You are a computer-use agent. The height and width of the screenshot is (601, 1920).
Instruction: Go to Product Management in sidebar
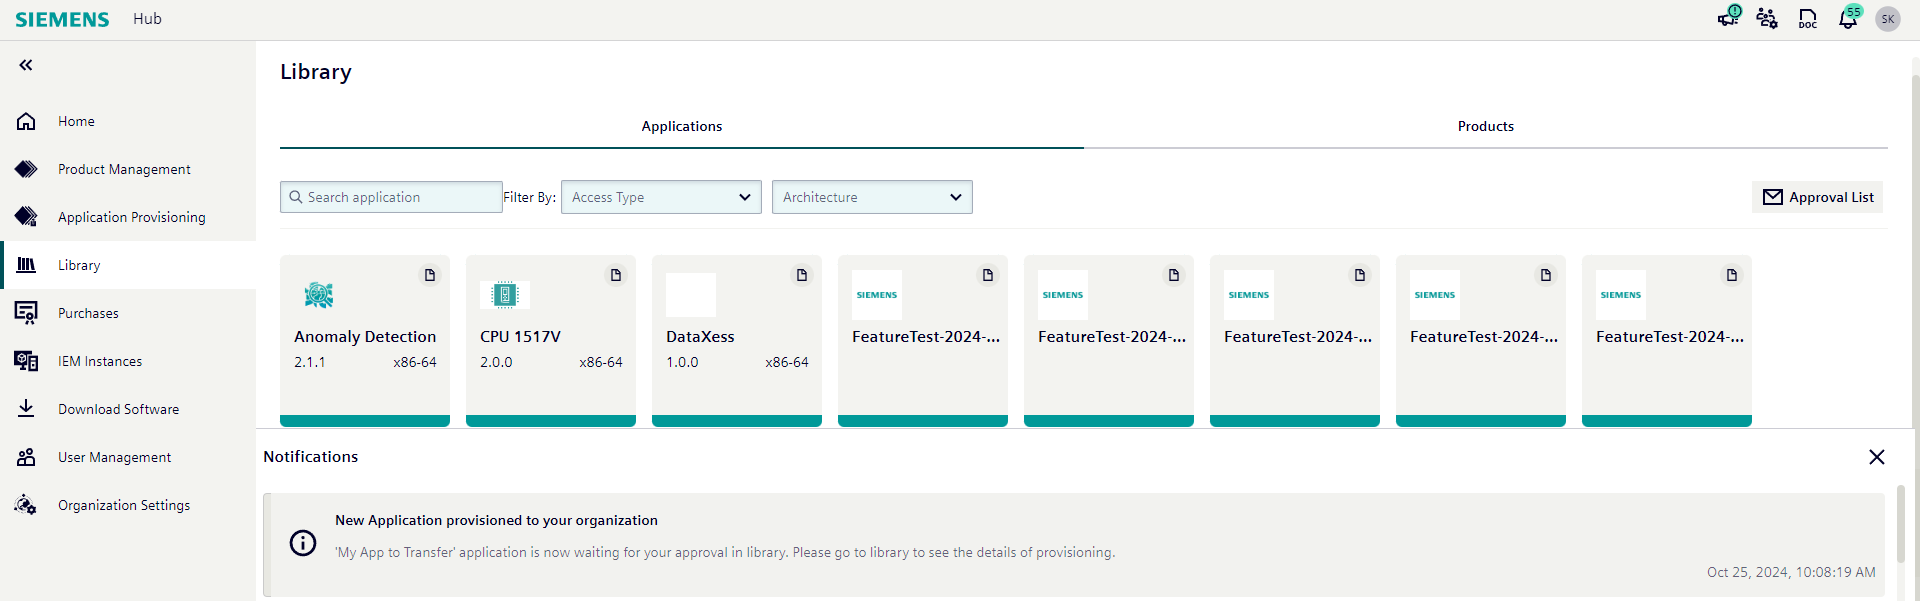tap(124, 169)
